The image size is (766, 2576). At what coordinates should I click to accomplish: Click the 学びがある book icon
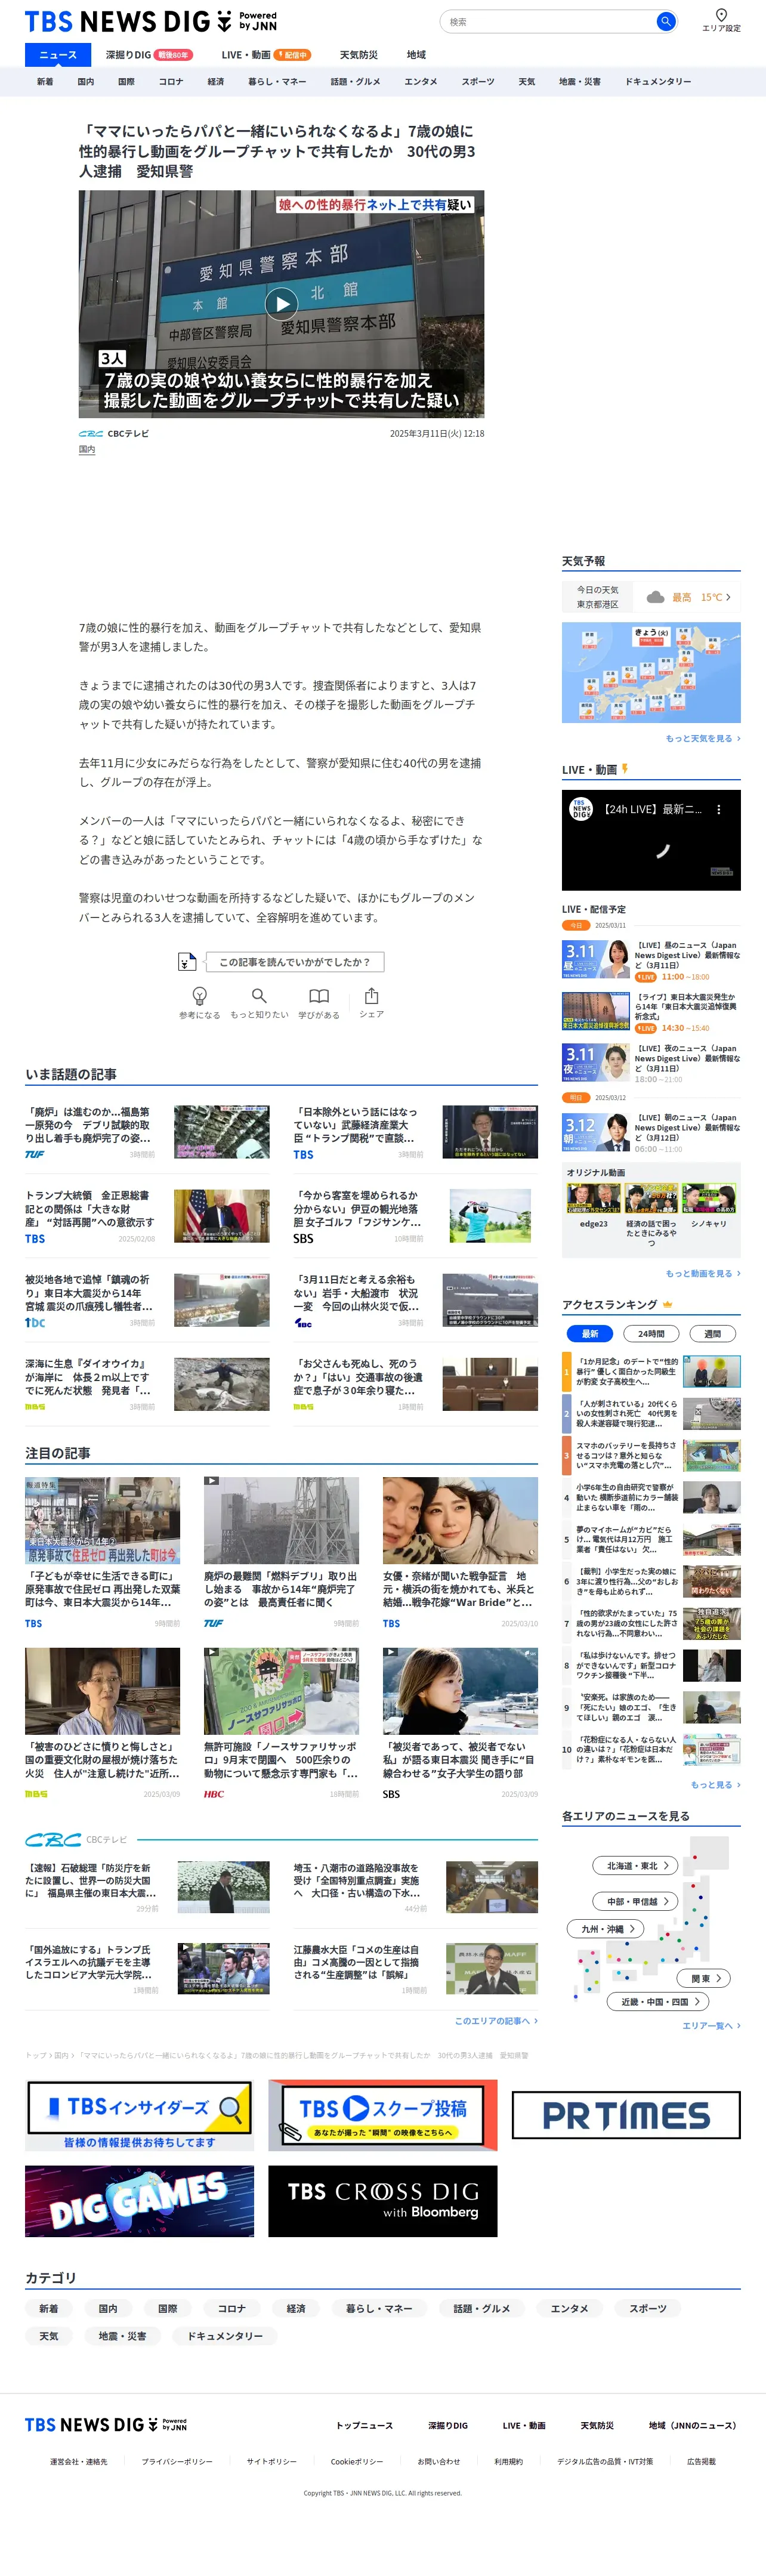(319, 996)
